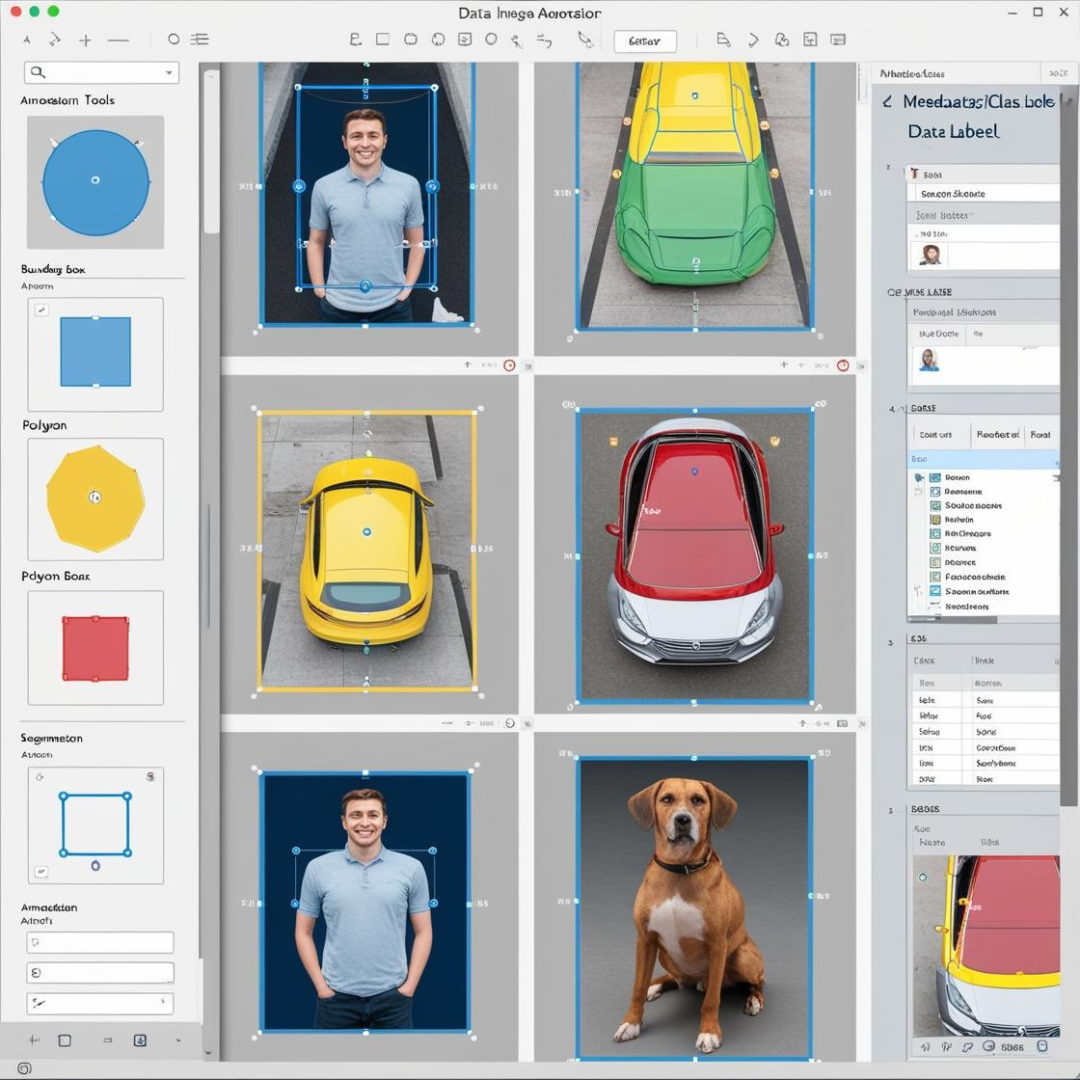Viewport: 1080px width, 1080px height.
Task: Click the plus icon in top-left toolbar
Action: point(85,40)
